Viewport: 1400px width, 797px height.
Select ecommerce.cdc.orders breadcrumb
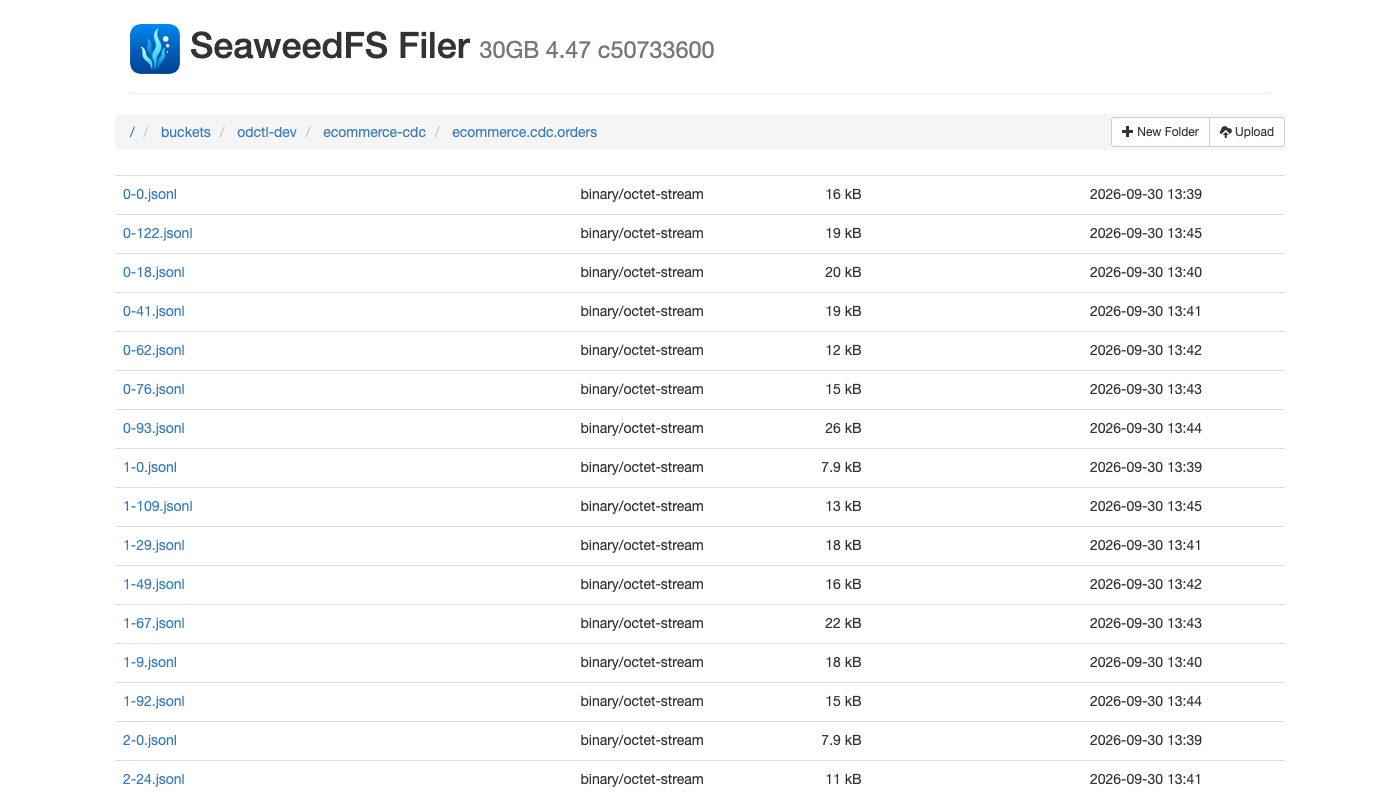tap(524, 132)
